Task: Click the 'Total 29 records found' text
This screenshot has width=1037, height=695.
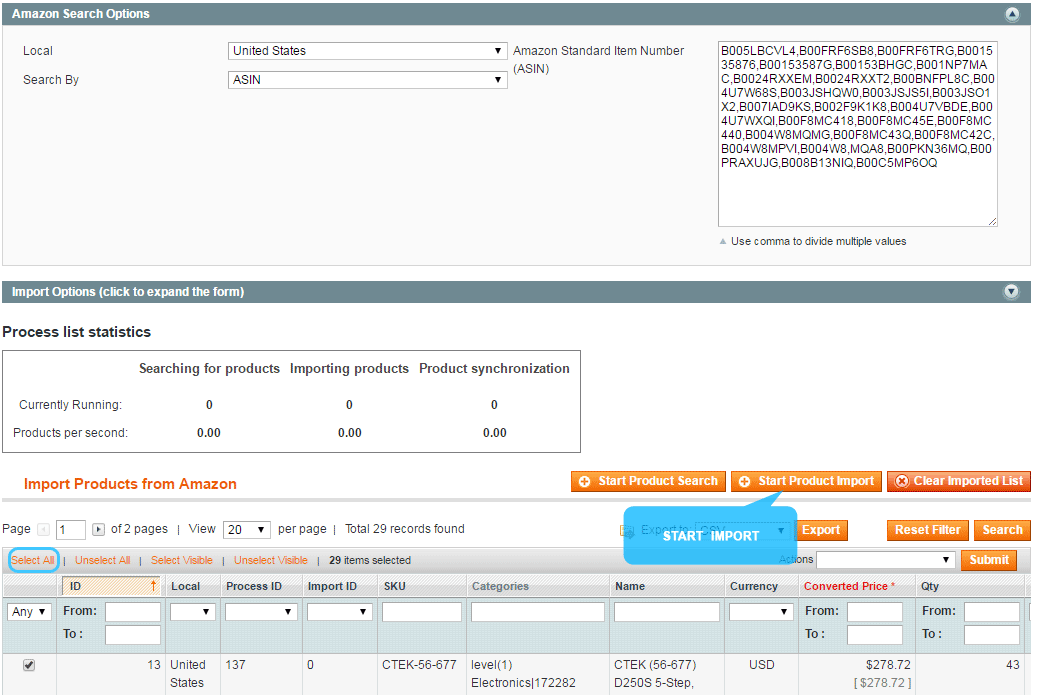Action: (x=405, y=529)
